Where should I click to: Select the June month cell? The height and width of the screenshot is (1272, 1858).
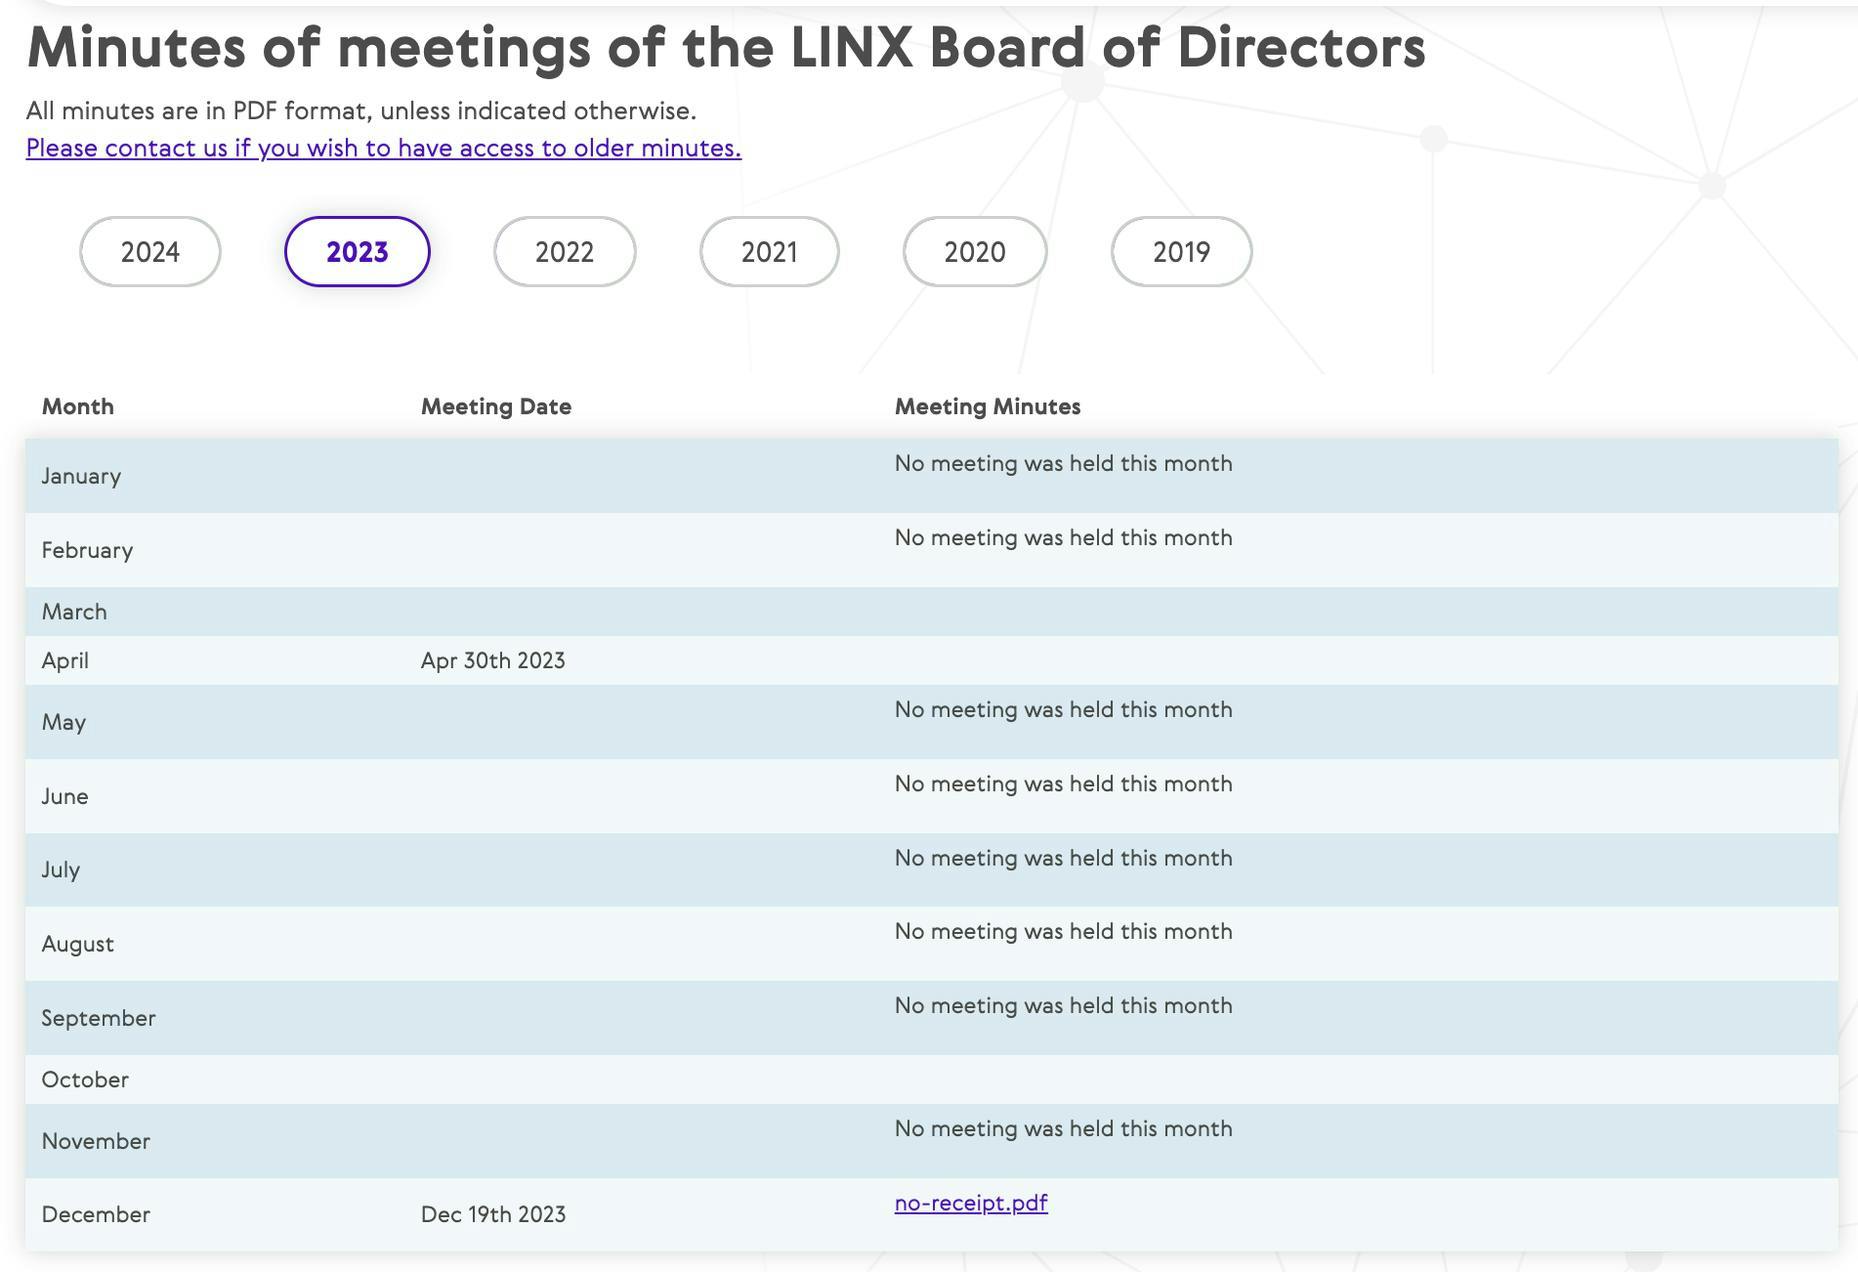click(65, 797)
